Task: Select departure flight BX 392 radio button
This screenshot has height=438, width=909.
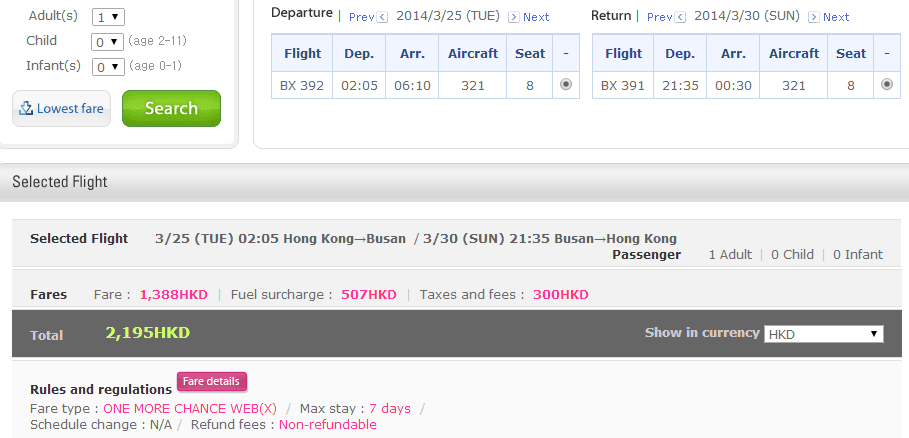Action: click(566, 85)
